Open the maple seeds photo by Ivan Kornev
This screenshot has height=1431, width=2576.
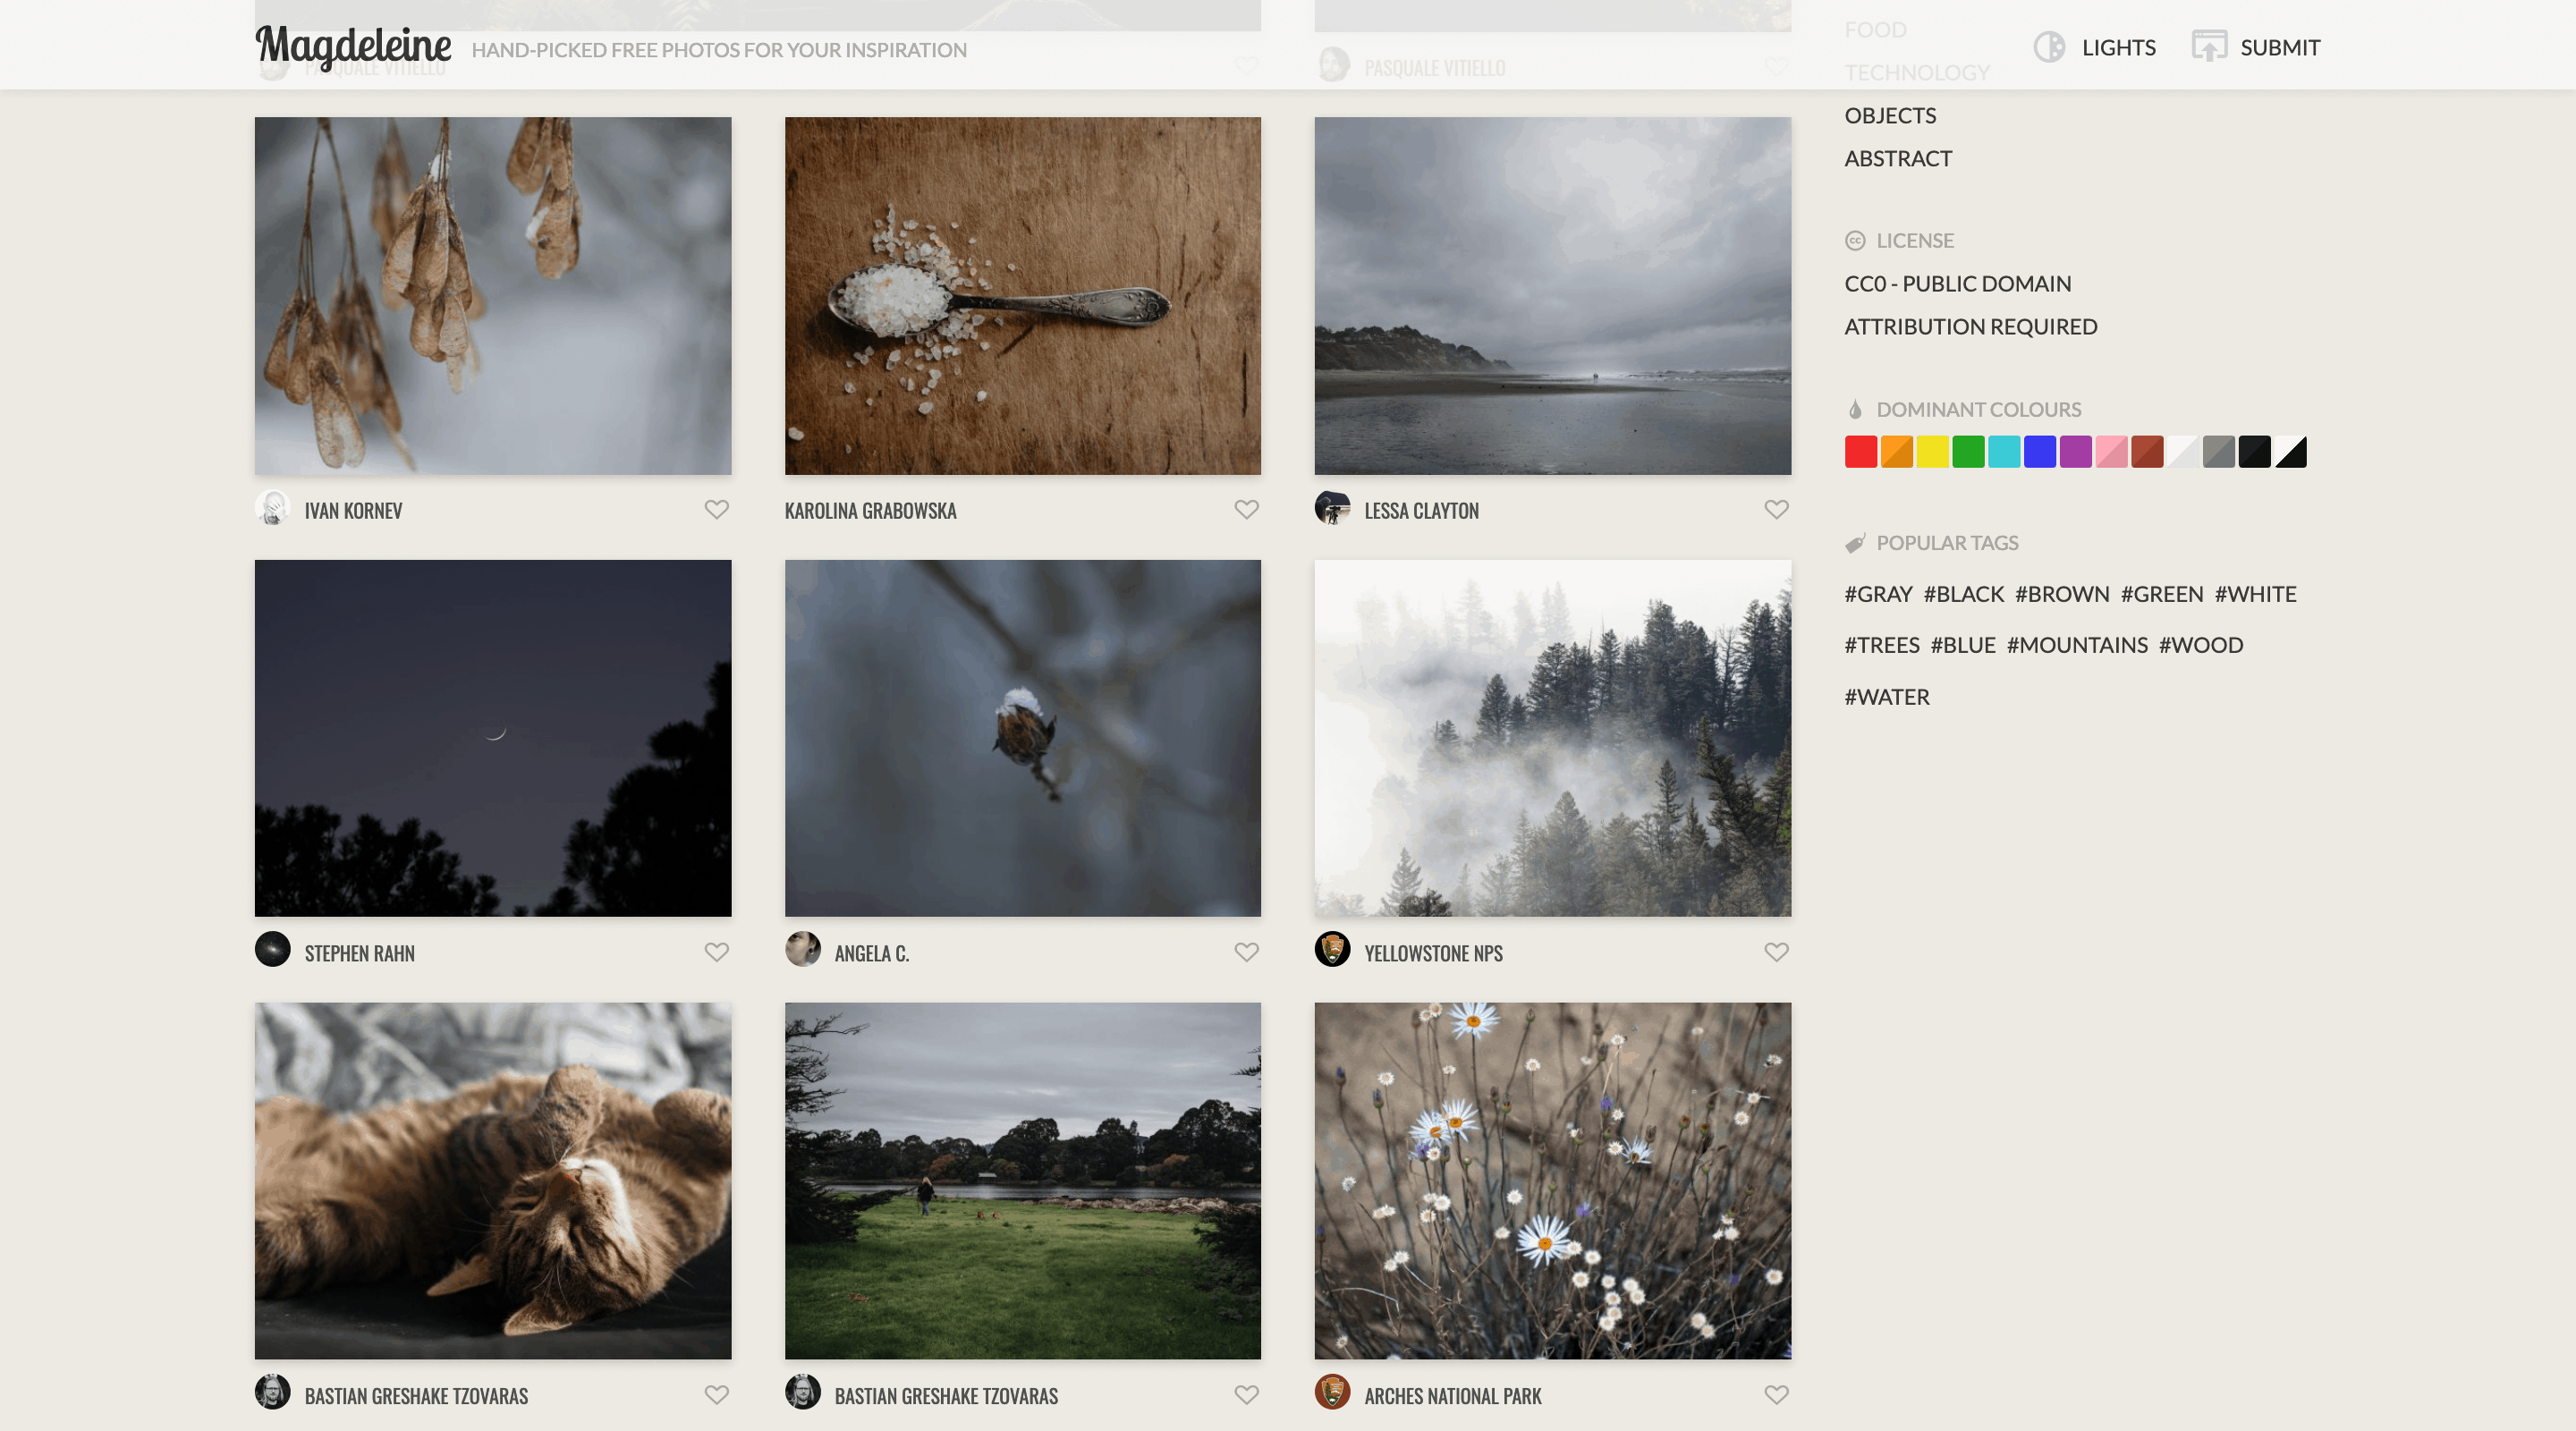tap(493, 296)
